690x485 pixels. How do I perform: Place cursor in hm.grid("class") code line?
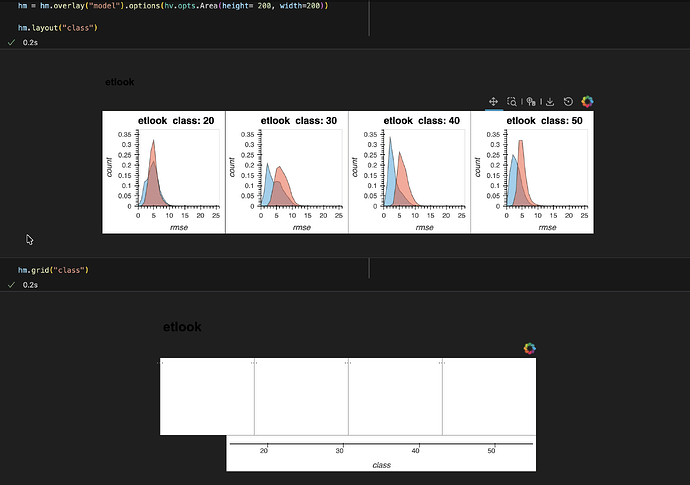(x=54, y=270)
